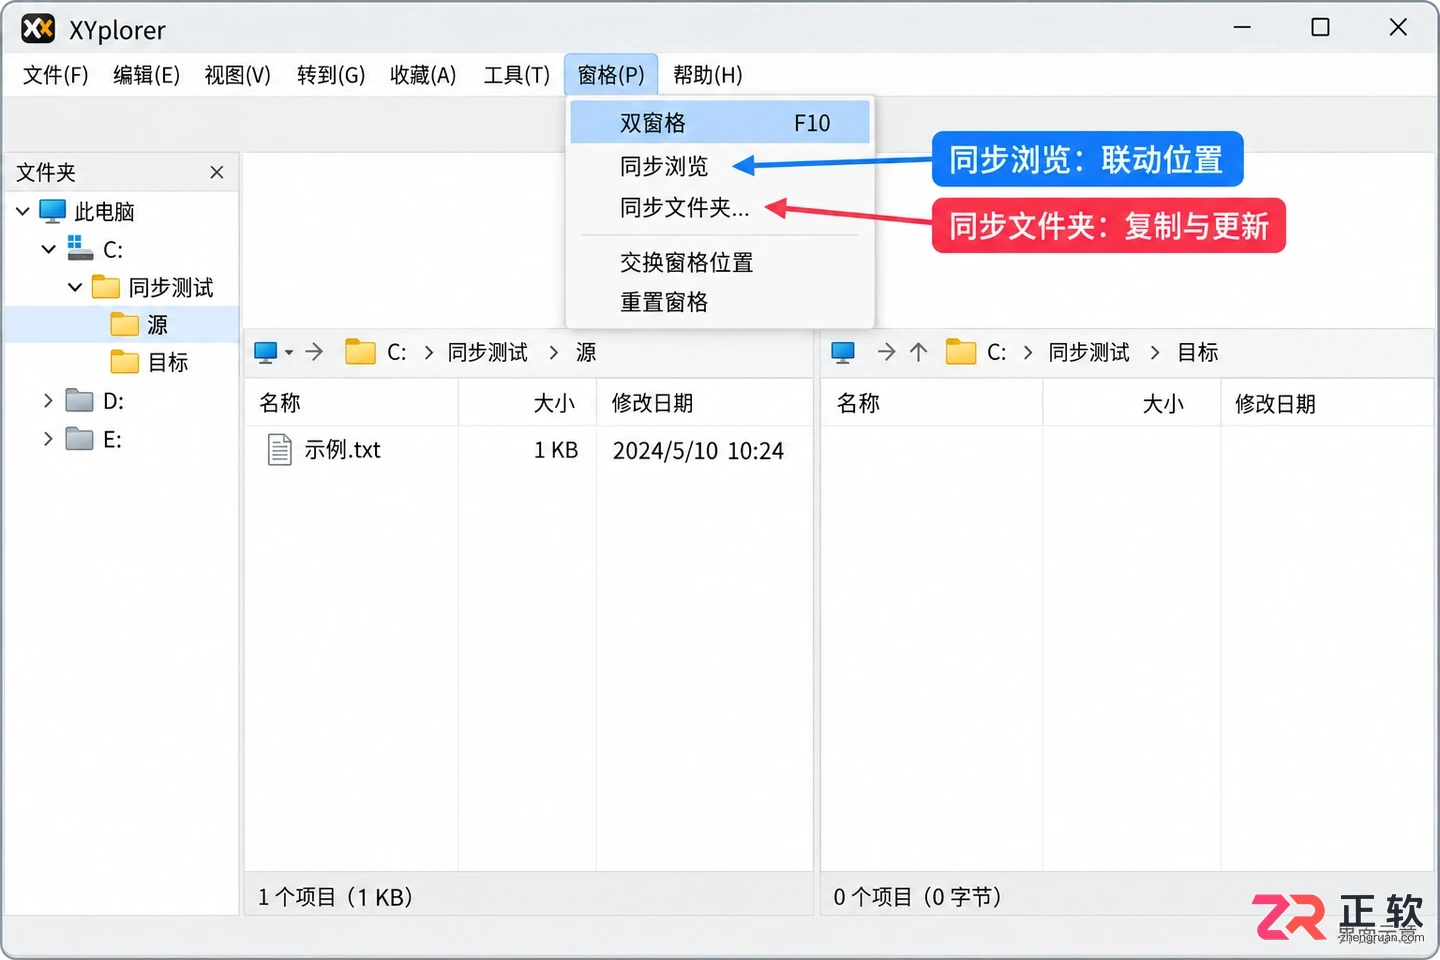Image resolution: width=1440 pixels, height=960 pixels.
Task: Open the 转到(G) menu
Action: click(331, 75)
